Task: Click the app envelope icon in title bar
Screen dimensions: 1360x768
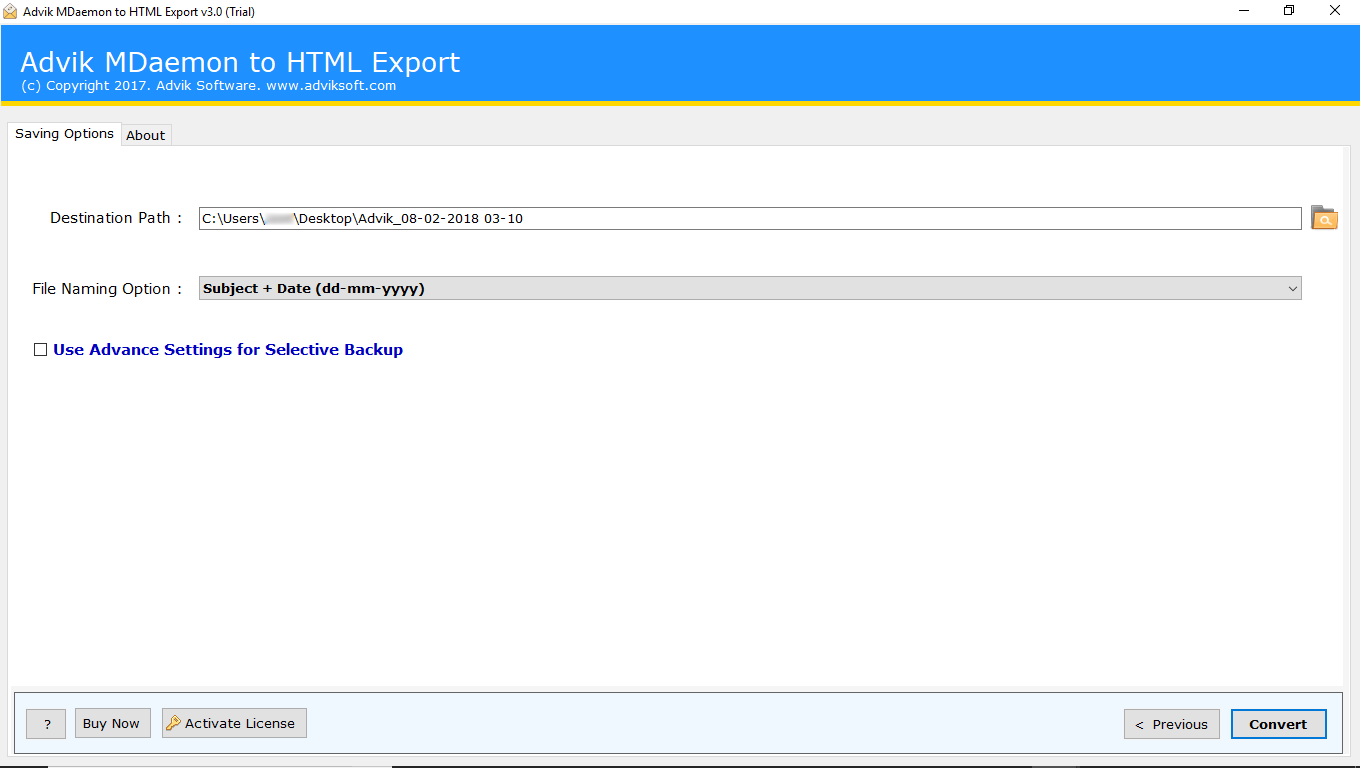Action: coord(10,11)
